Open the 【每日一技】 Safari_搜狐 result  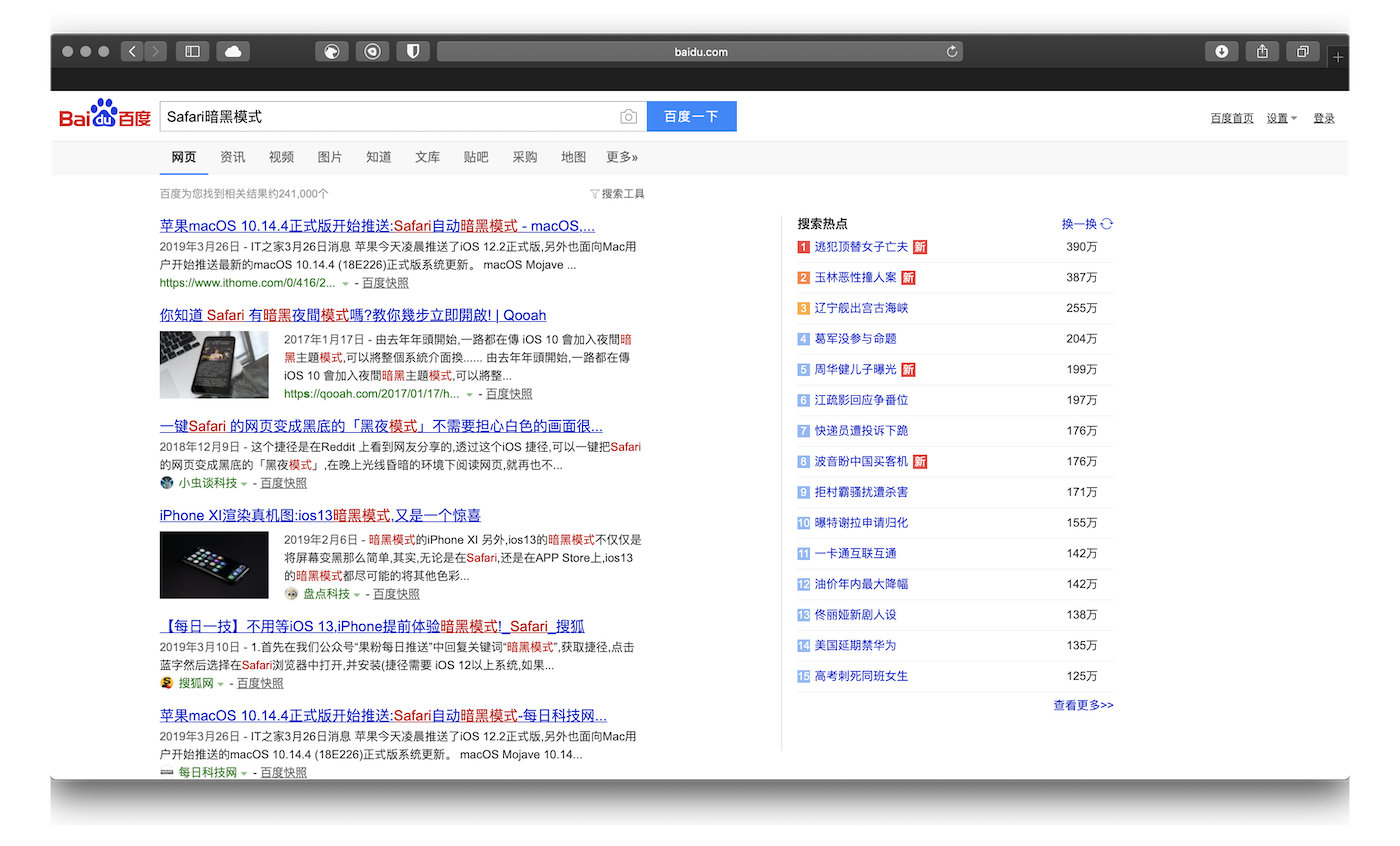click(372, 626)
